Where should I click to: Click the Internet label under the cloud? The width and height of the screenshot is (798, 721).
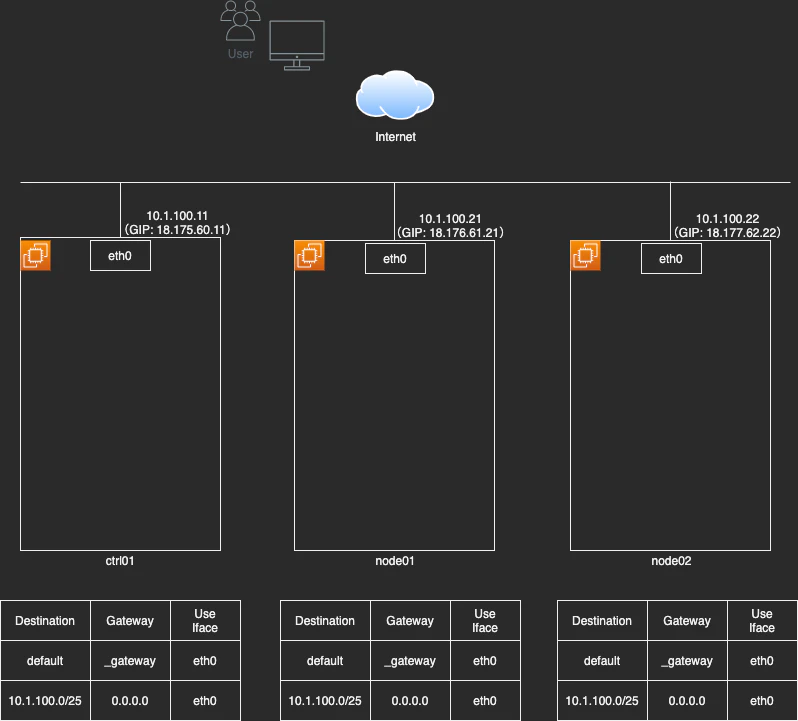[x=395, y=137]
